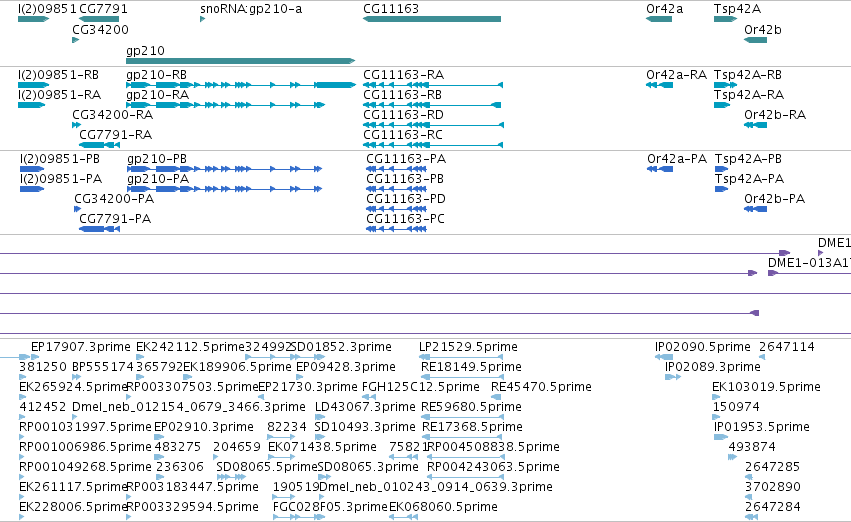Select the gp210 gene bar
851x522 pixels.
(x=240, y=61)
